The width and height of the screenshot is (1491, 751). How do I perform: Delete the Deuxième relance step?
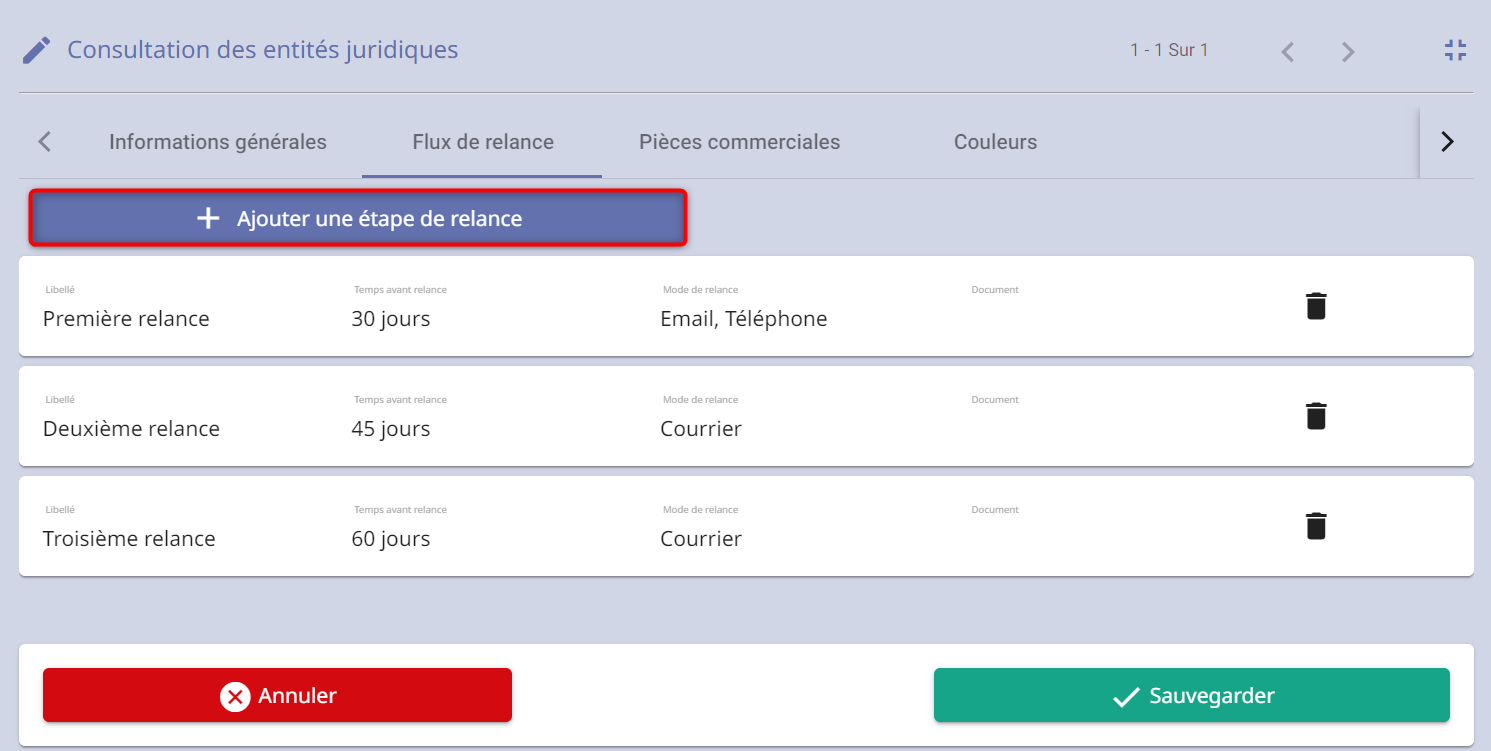coord(1316,416)
